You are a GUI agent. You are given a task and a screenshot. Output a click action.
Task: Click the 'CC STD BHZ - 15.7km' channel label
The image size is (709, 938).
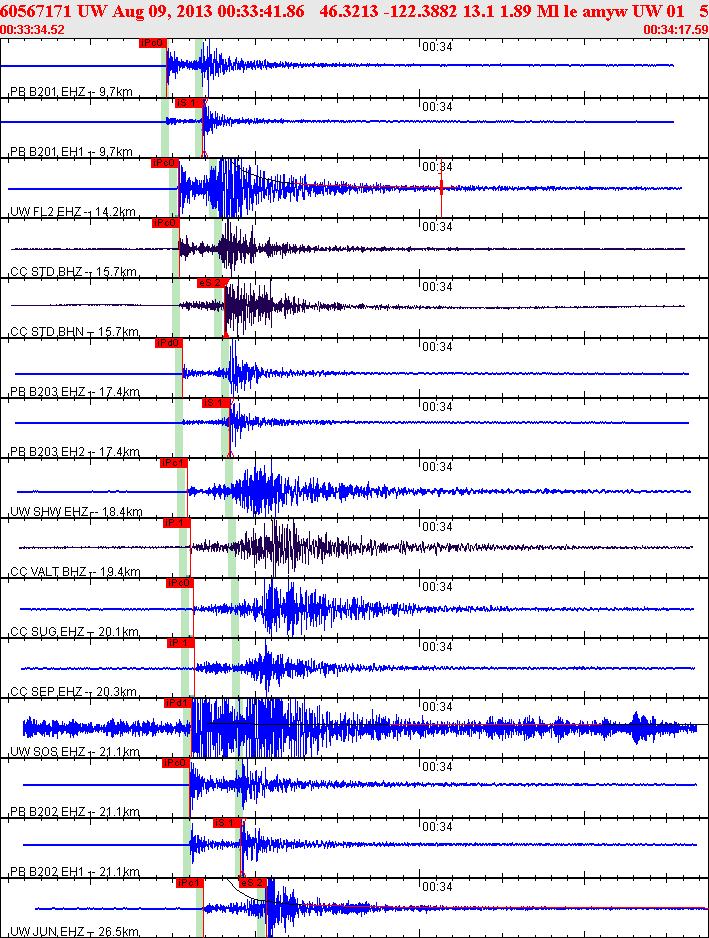[x=74, y=272]
